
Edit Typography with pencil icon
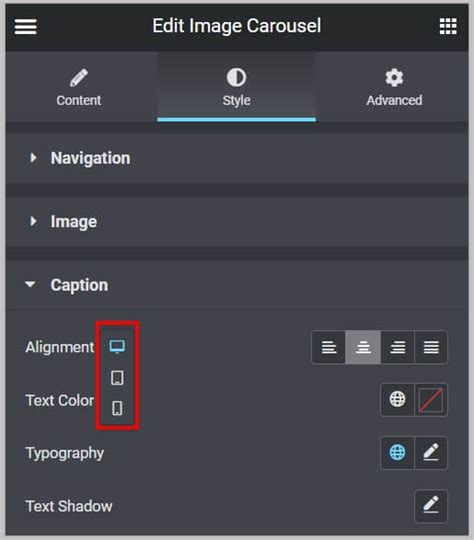click(431, 453)
